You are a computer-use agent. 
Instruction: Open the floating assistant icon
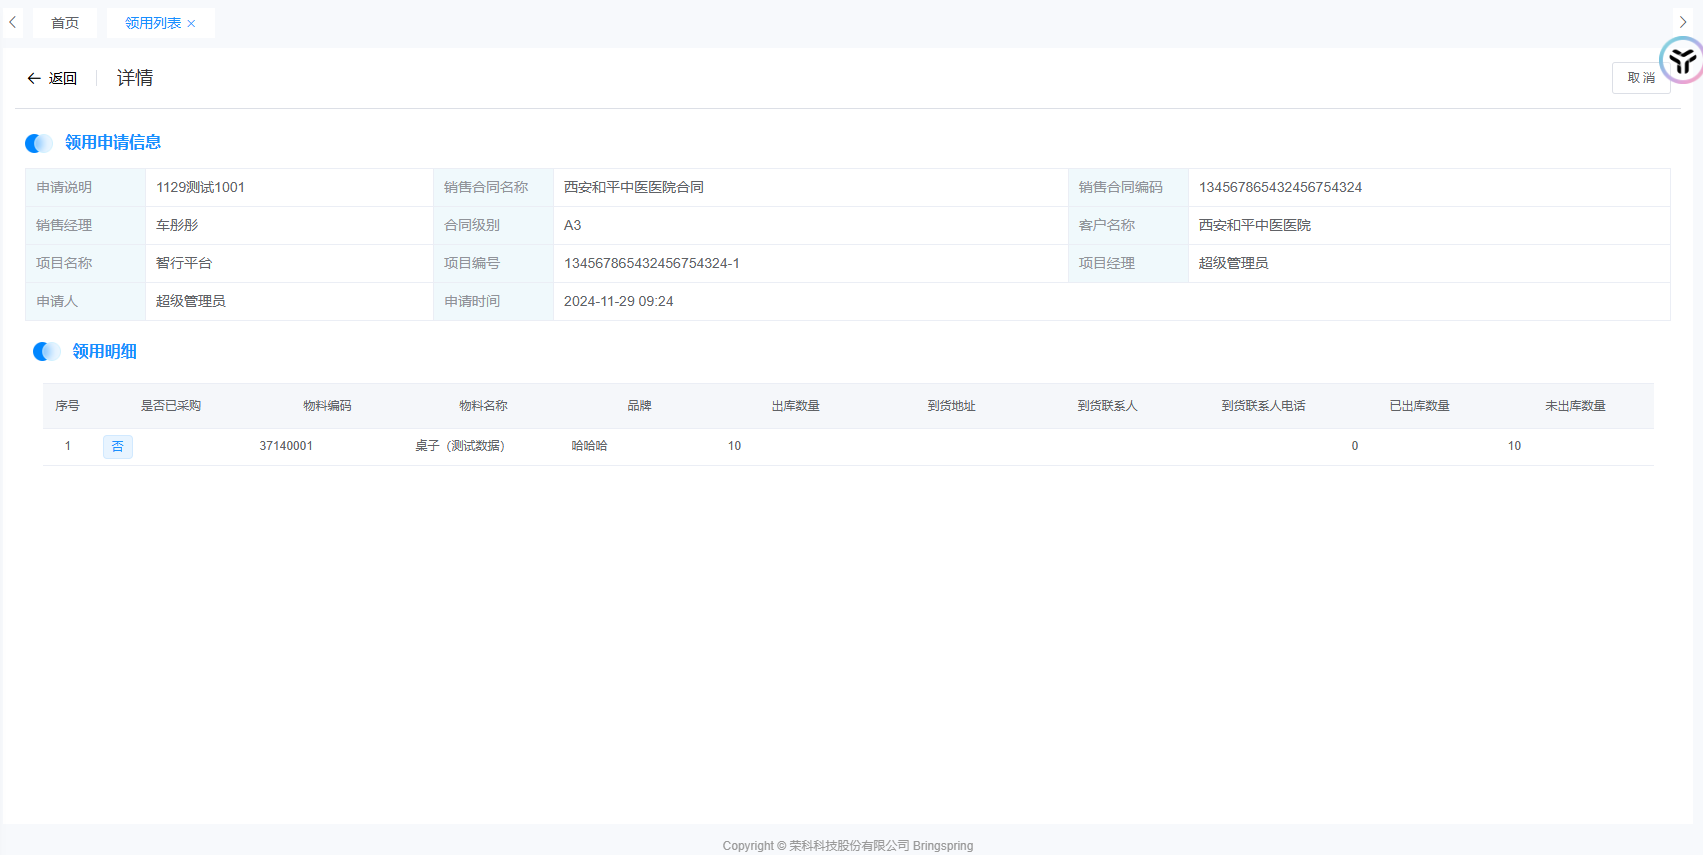[1682, 61]
